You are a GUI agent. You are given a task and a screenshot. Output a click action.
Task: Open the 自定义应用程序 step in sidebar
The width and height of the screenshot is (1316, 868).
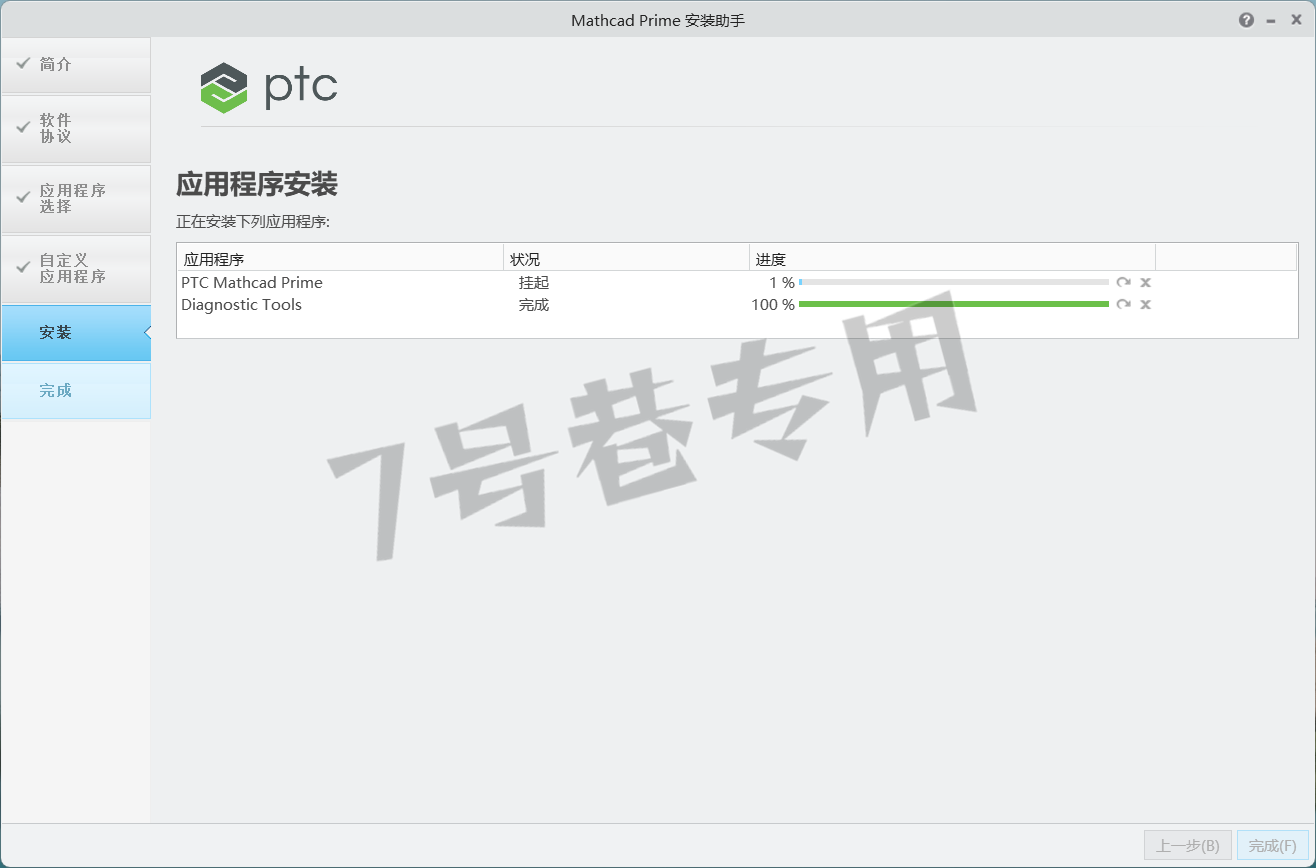click(76, 269)
